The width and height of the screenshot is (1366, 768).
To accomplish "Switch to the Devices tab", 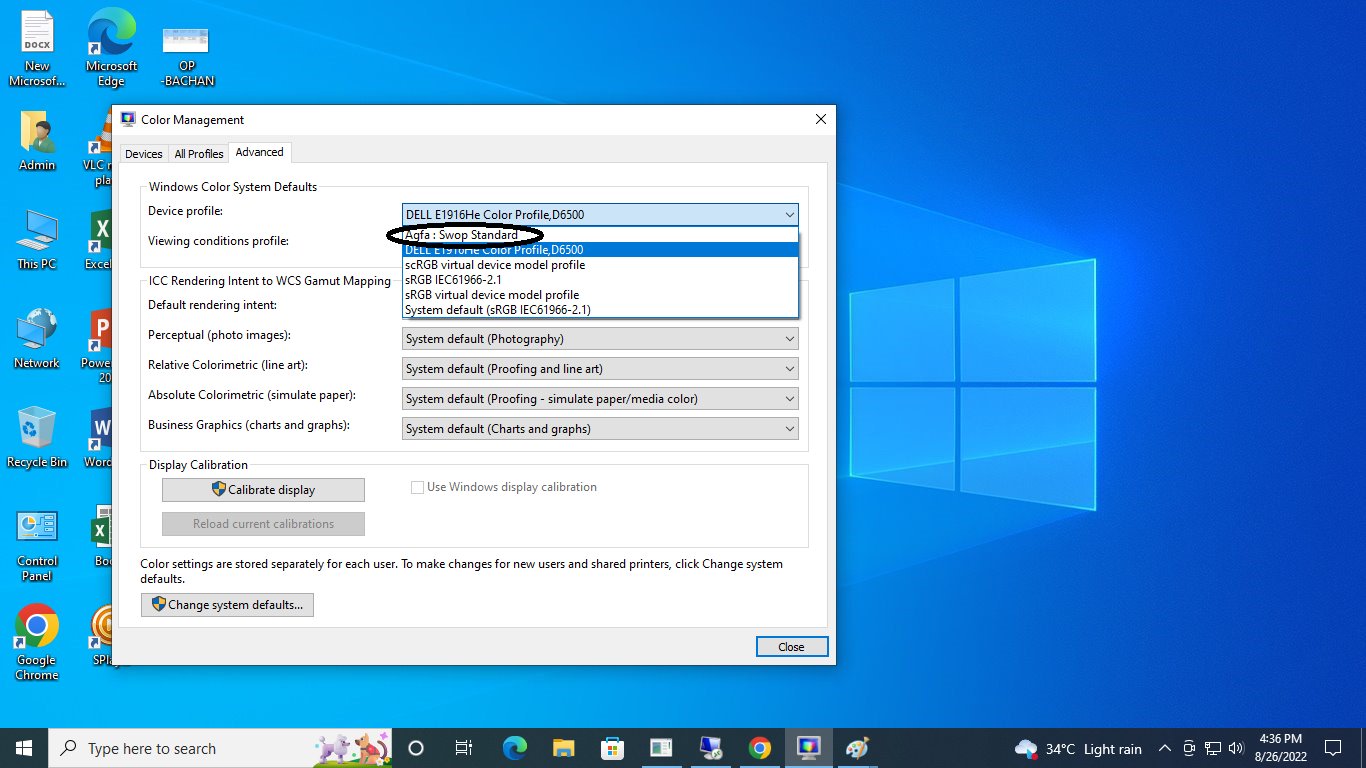I will 144,154.
